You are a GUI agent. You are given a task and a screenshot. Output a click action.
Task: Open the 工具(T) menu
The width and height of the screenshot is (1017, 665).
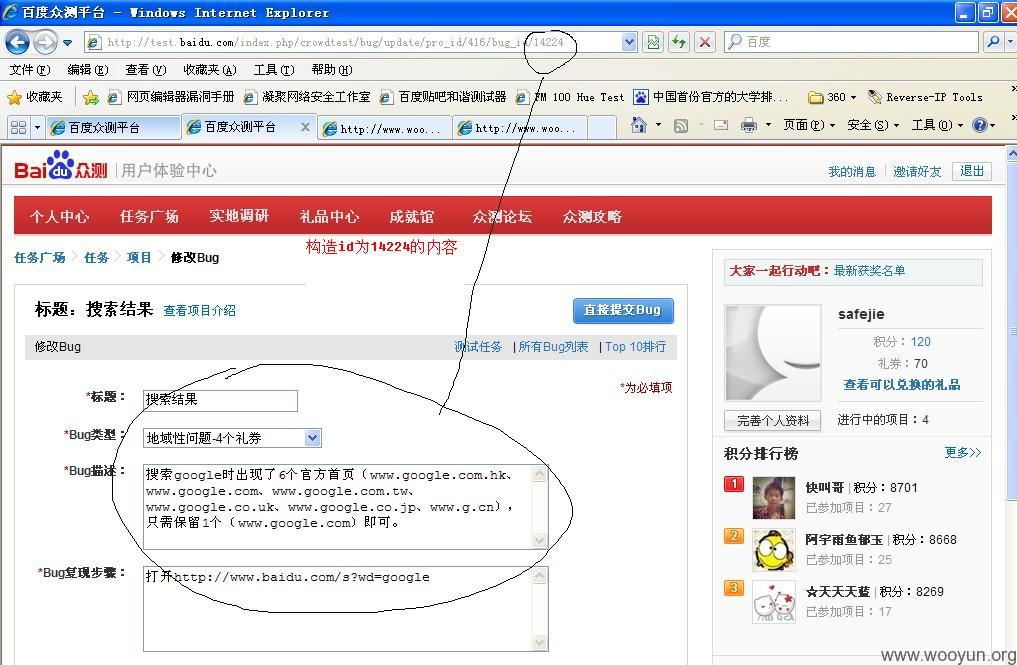(x=274, y=69)
